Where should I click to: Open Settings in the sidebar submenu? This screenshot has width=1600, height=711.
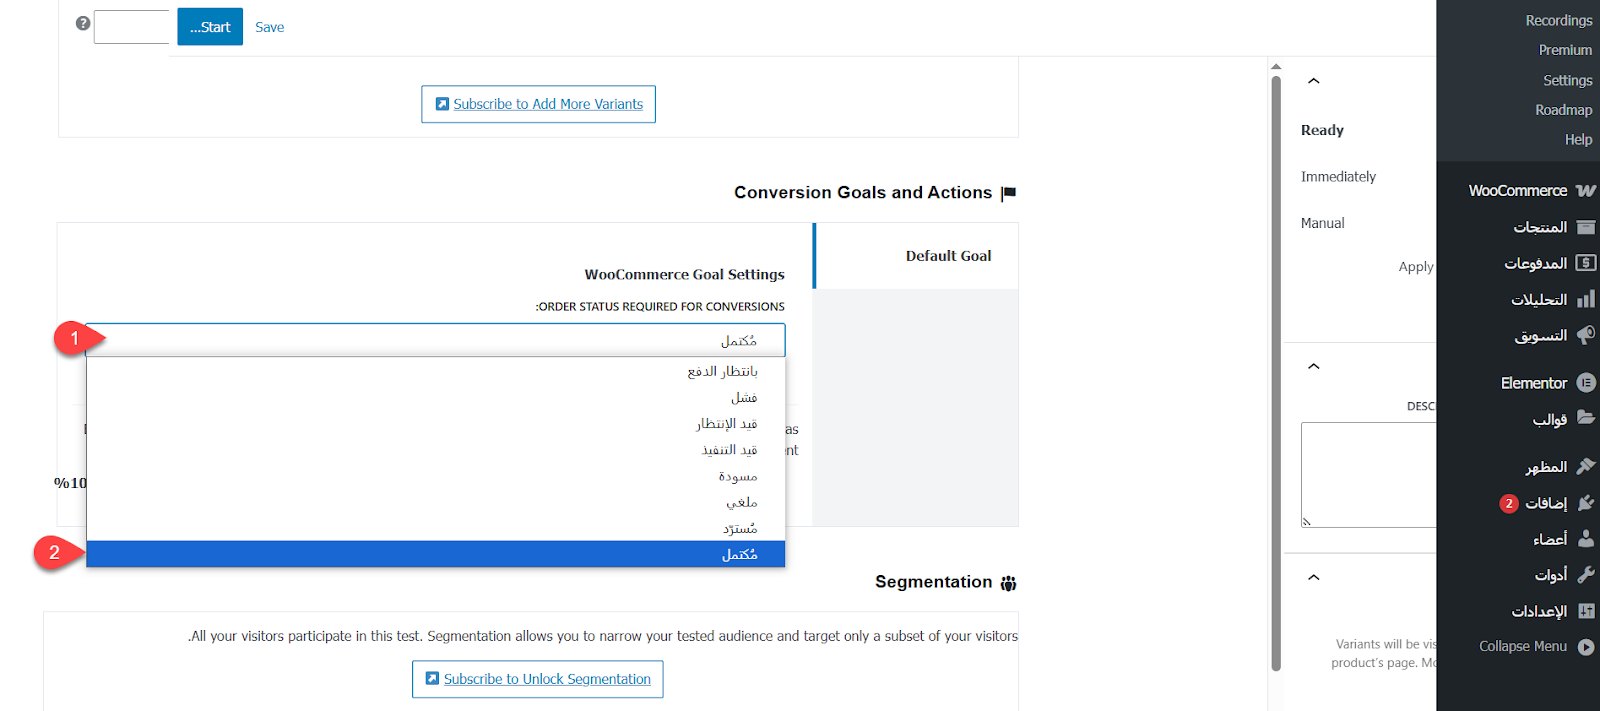coord(1567,80)
